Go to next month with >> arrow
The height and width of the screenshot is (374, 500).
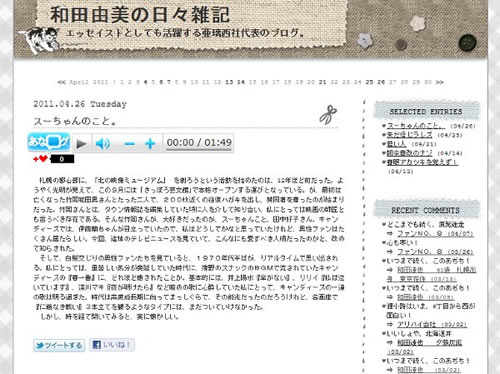click(440, 82)
